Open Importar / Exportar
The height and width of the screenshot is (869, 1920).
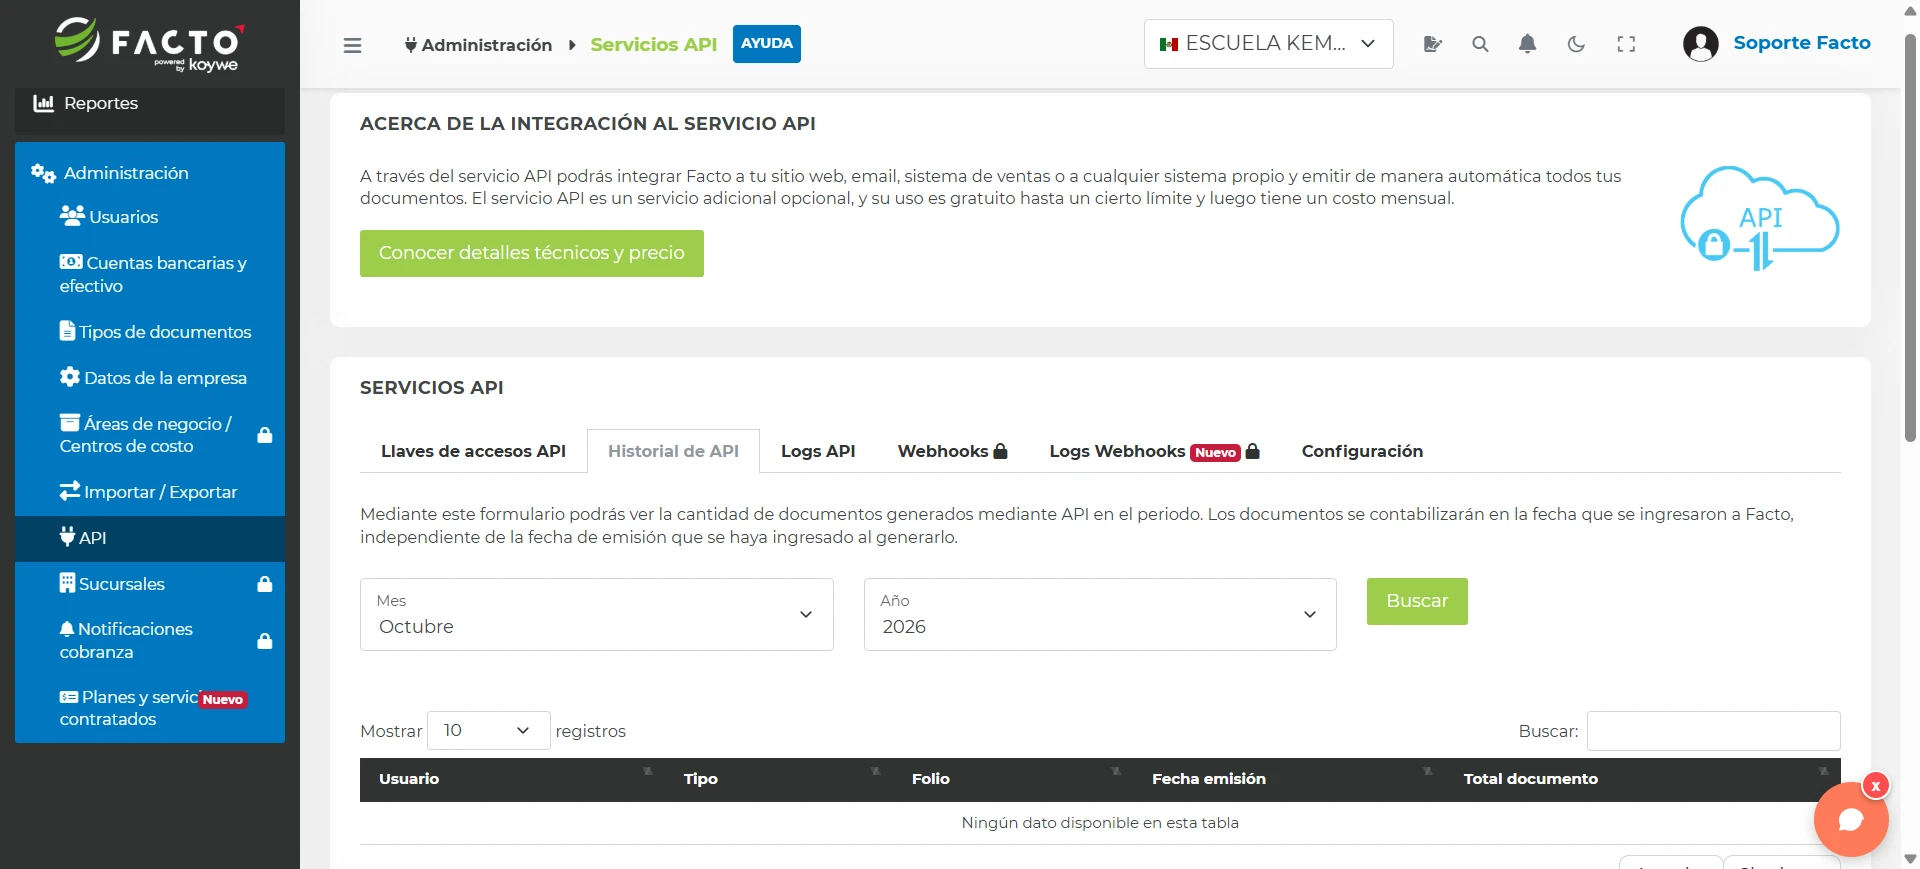point(150,492)
